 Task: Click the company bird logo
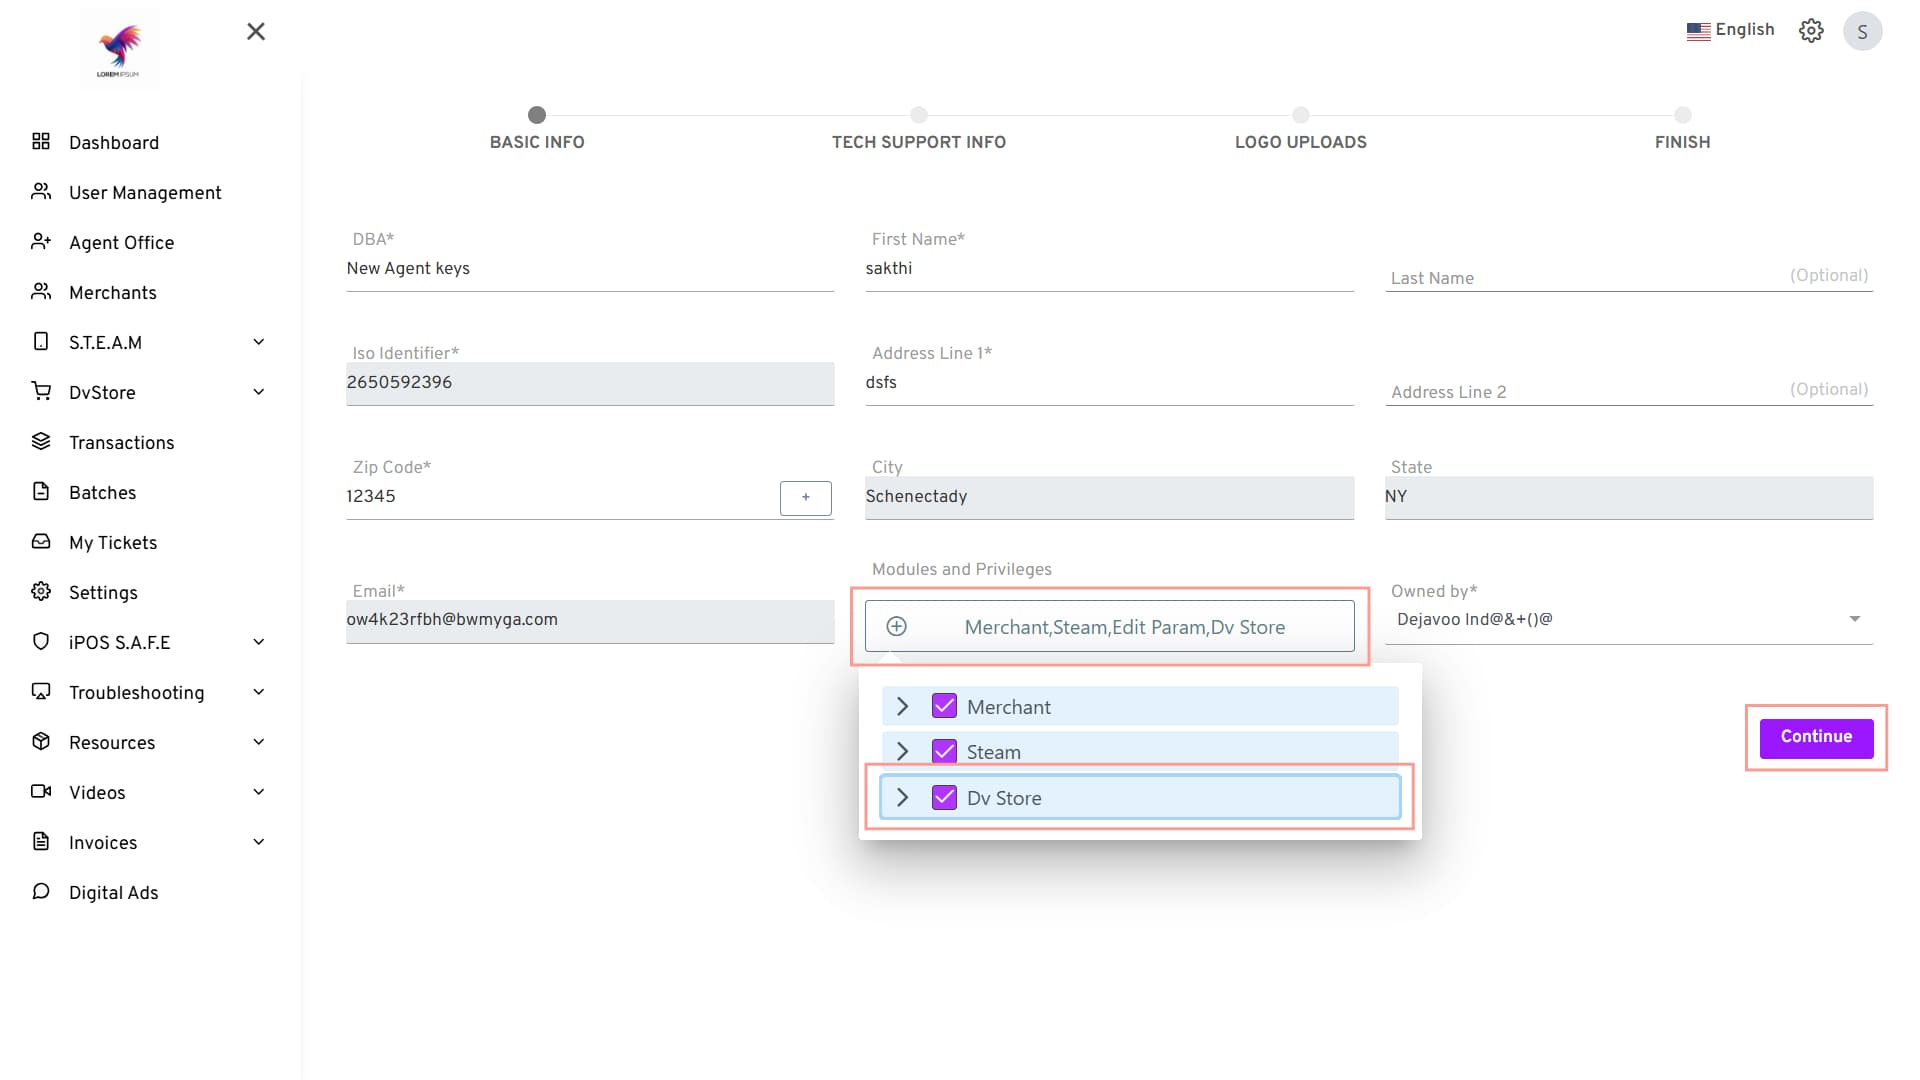click(119, 49)
